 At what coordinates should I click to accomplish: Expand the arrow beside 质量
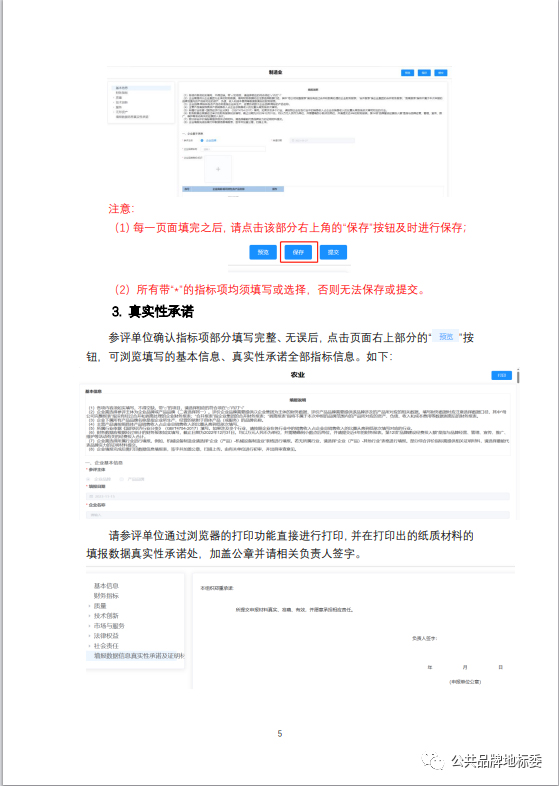pyautogui.click(x=90, y=606)
